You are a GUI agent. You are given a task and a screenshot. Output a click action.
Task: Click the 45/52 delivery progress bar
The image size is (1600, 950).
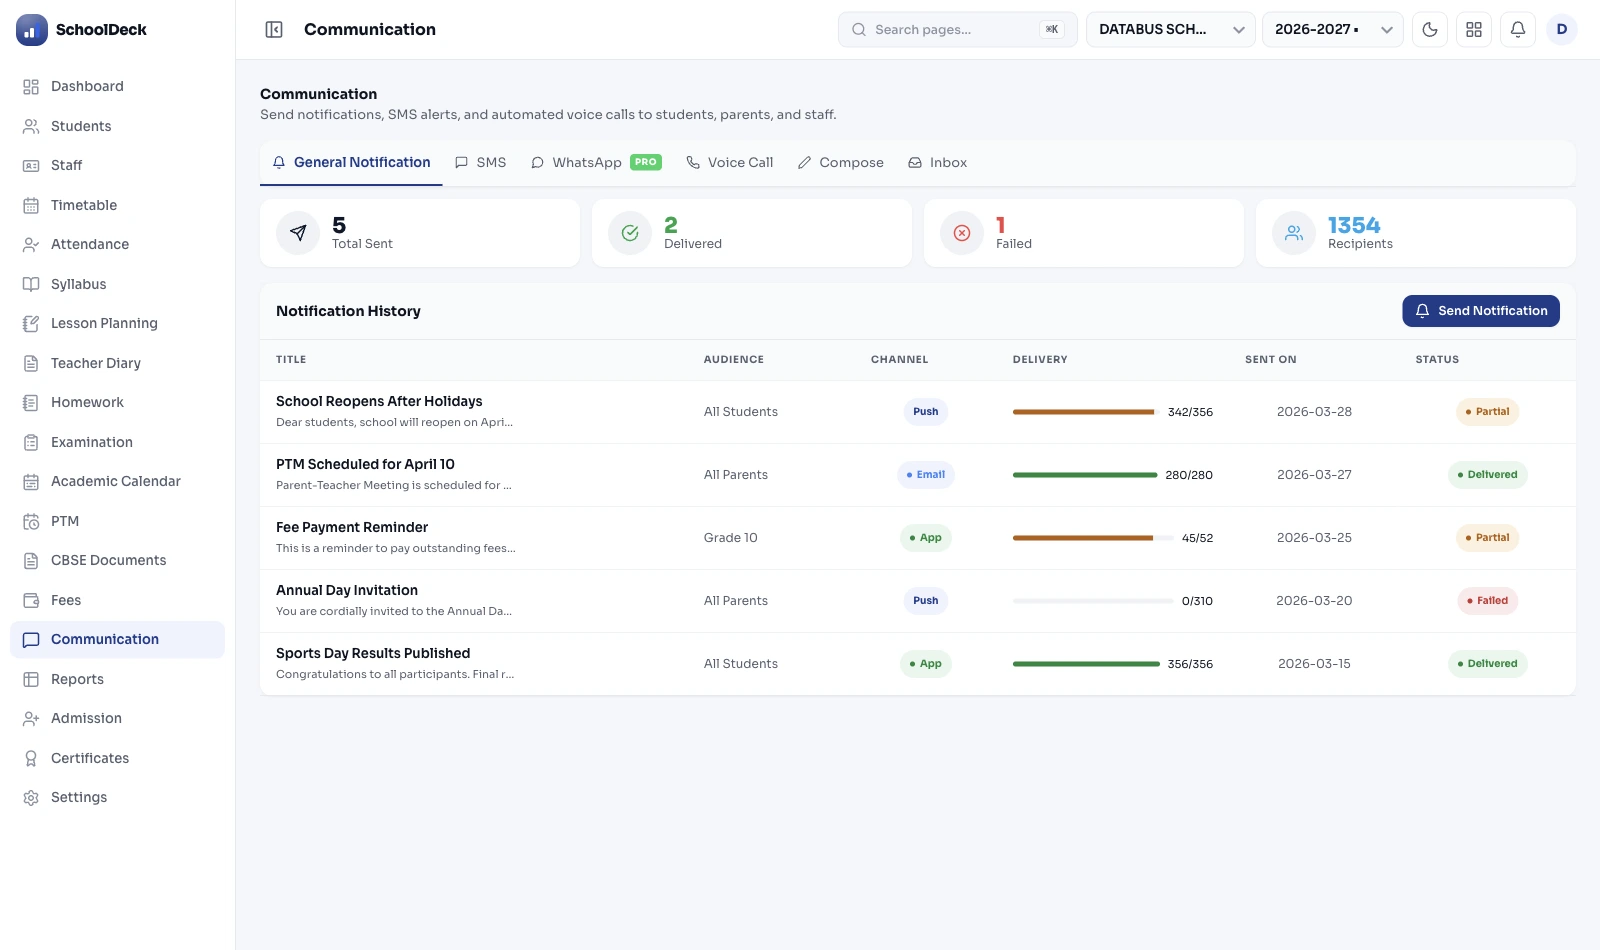1093,538
